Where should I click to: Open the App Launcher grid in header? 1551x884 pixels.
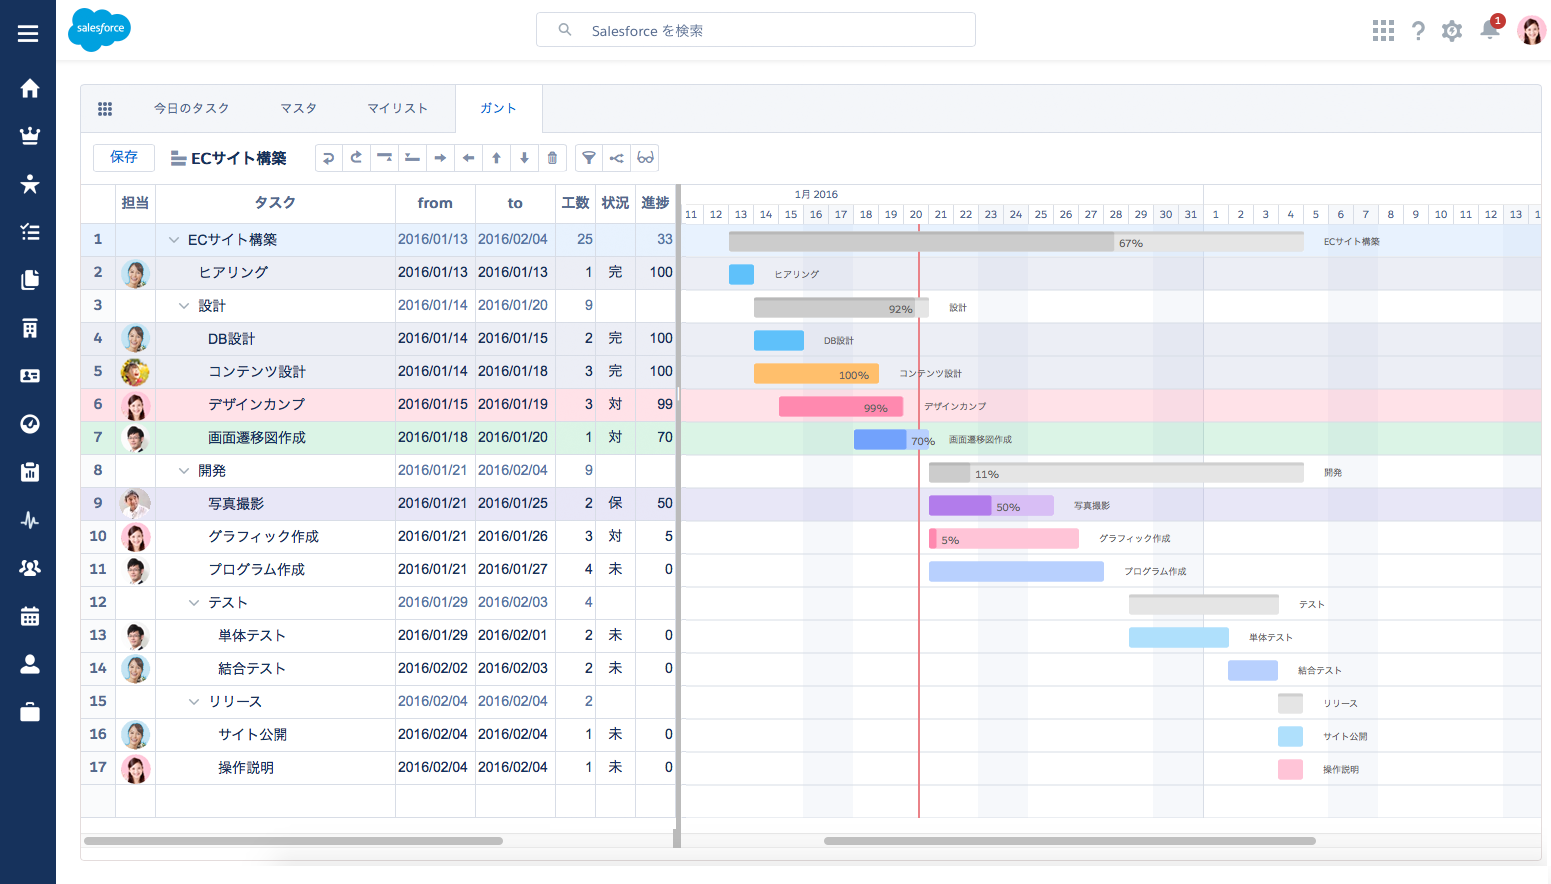pyautogui.click(x=1383, y=31)
